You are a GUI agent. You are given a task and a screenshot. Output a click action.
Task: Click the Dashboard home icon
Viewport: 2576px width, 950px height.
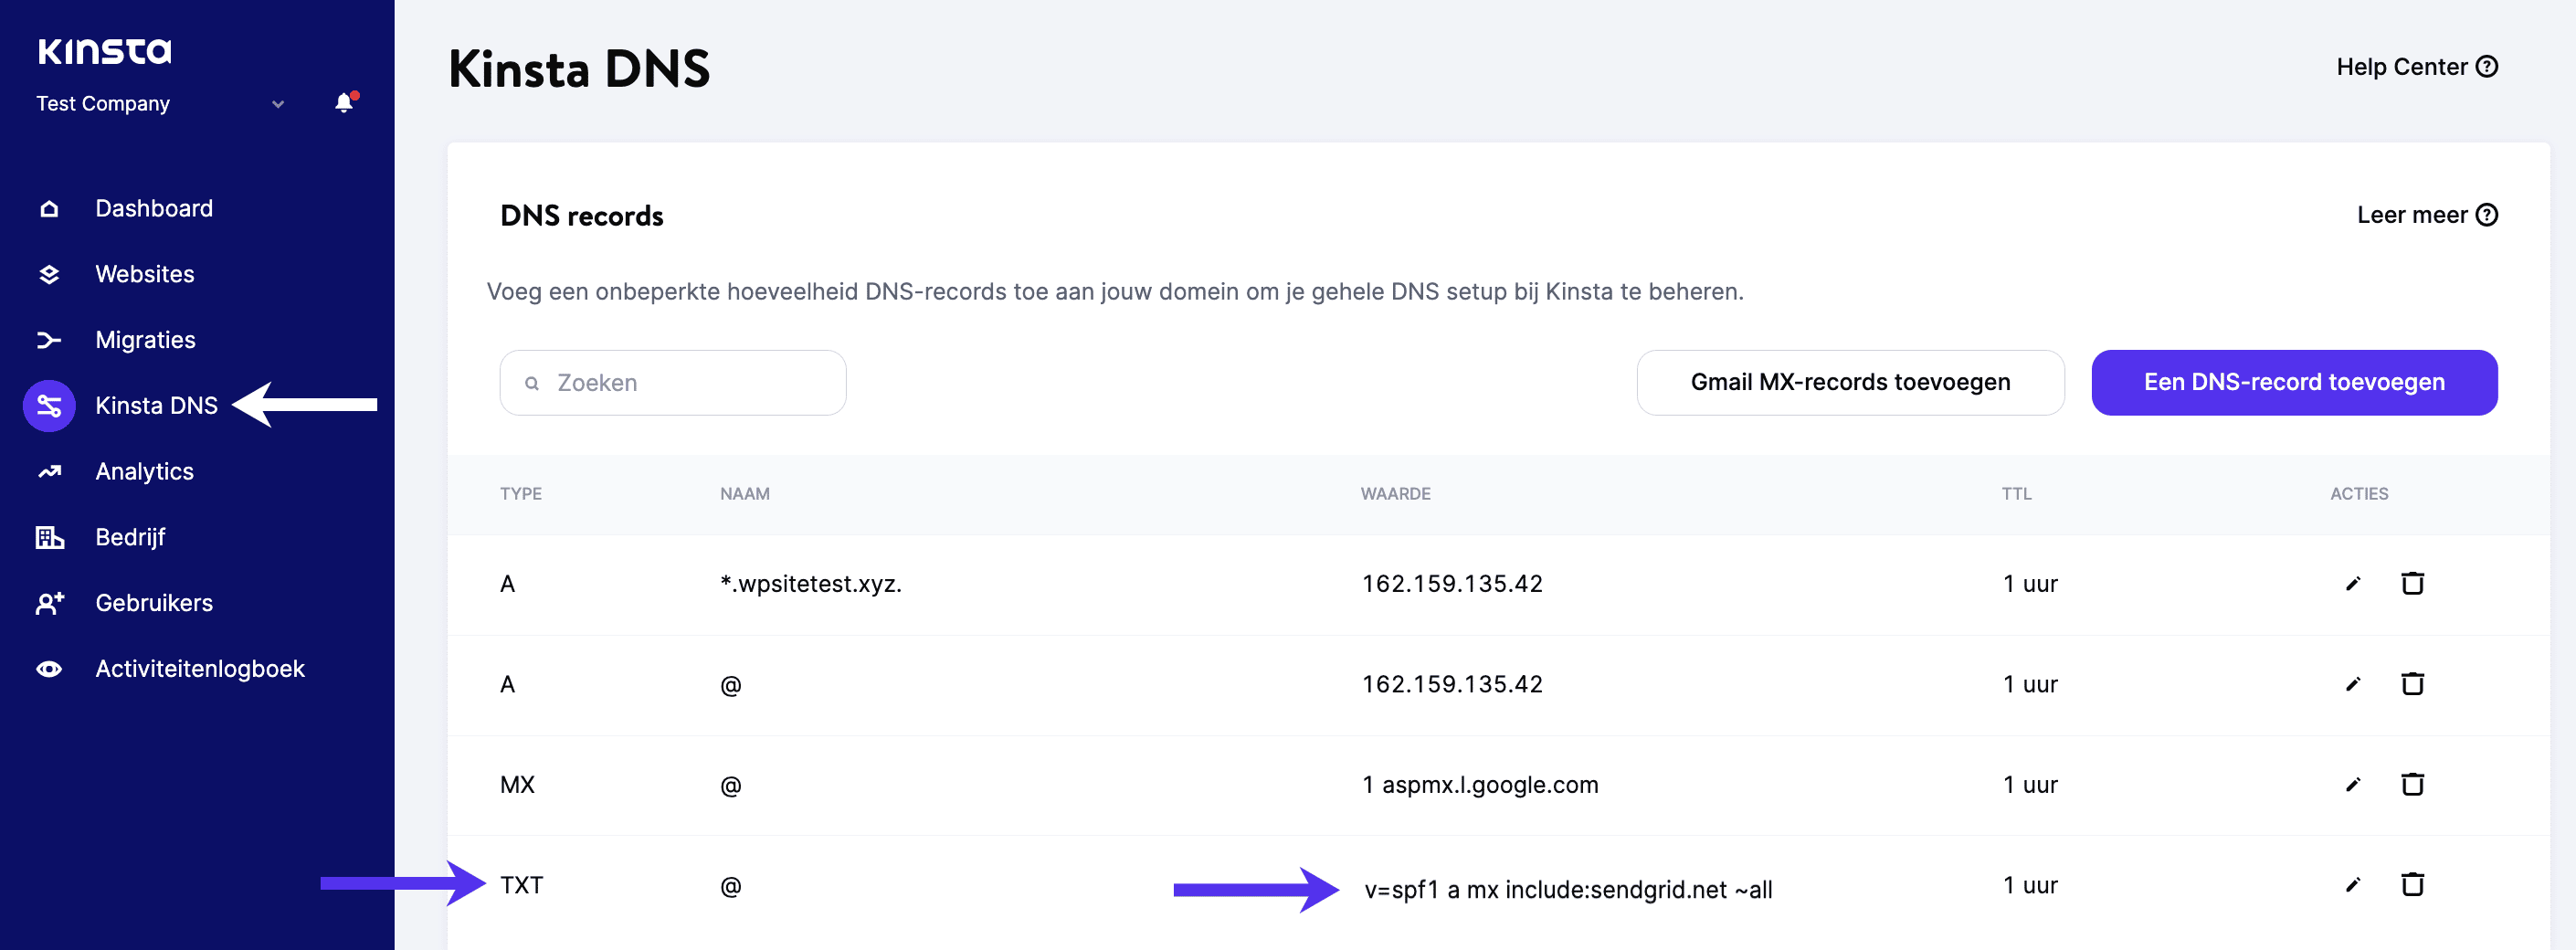[x=49, y=209]
